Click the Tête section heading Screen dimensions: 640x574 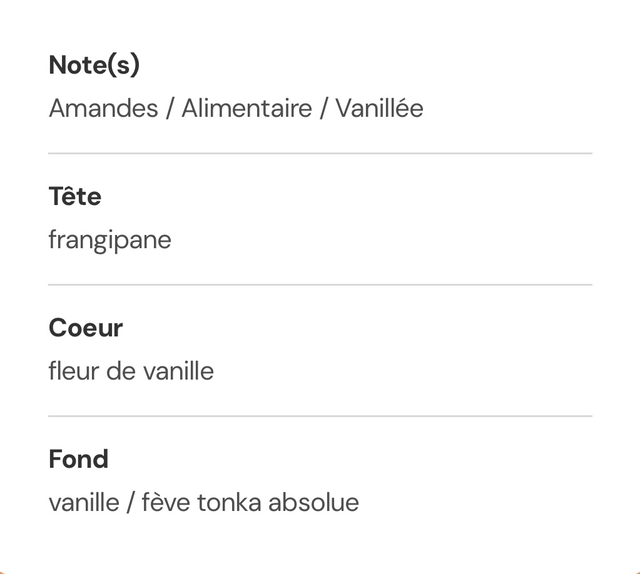click(75, 197)
